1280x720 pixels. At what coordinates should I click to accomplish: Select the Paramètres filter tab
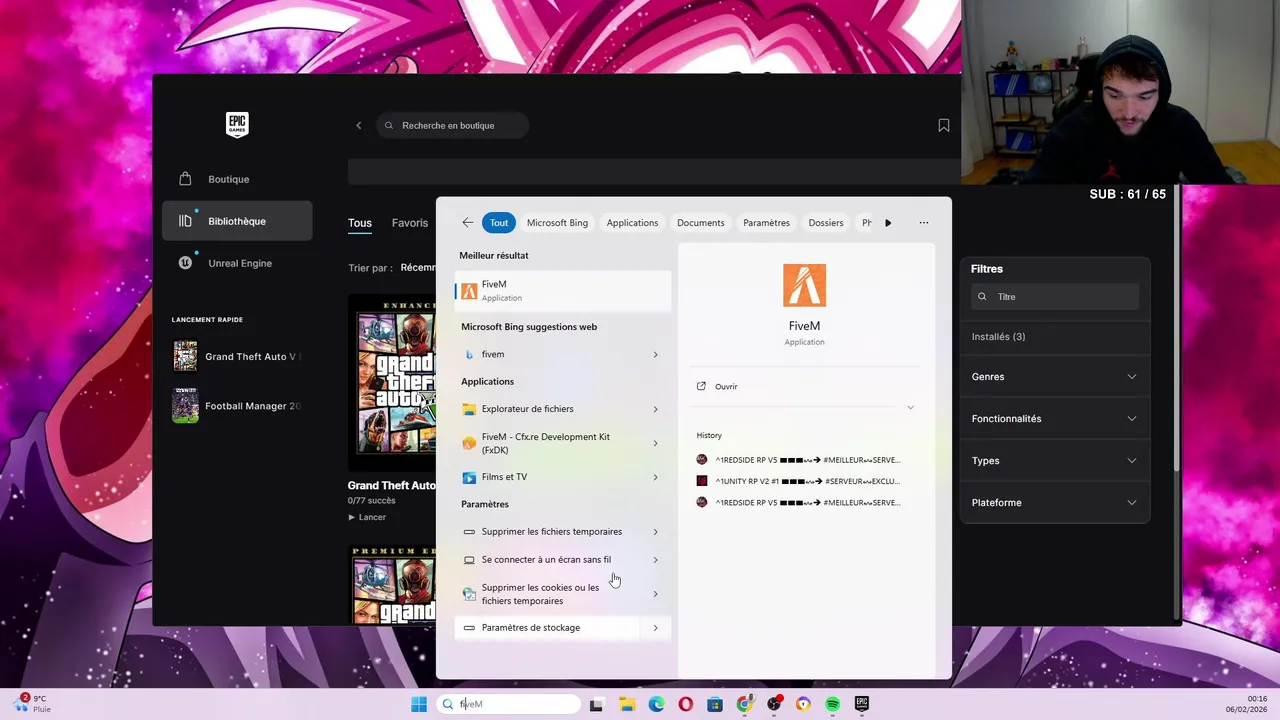[766, 223]
